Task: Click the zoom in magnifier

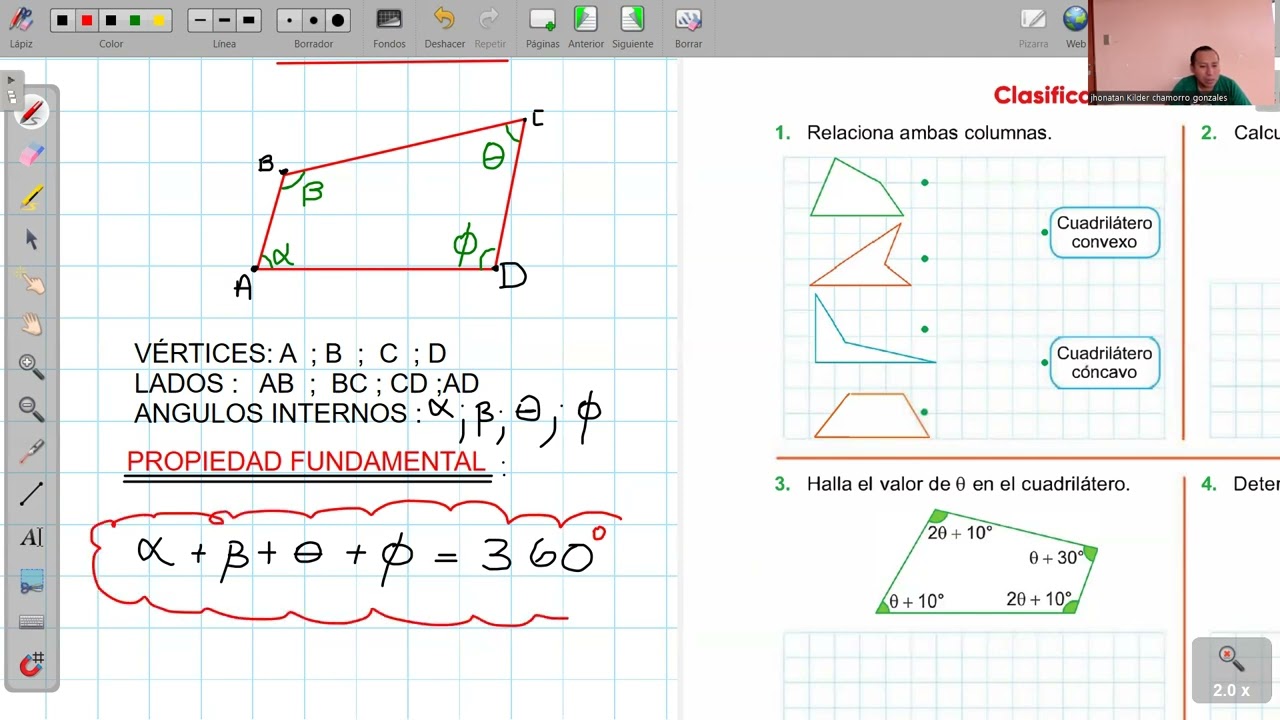Action: point(32,367)
